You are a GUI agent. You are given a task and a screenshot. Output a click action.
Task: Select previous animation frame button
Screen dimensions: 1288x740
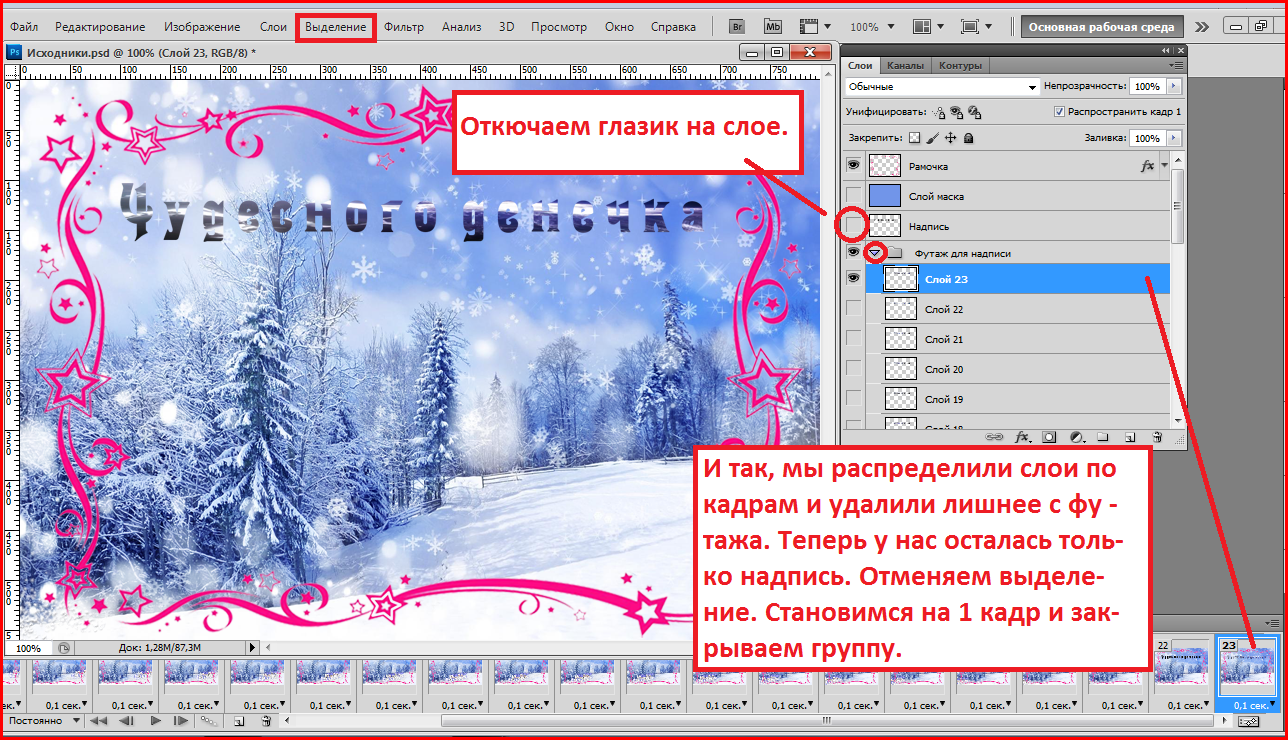[x=126, y=720]
